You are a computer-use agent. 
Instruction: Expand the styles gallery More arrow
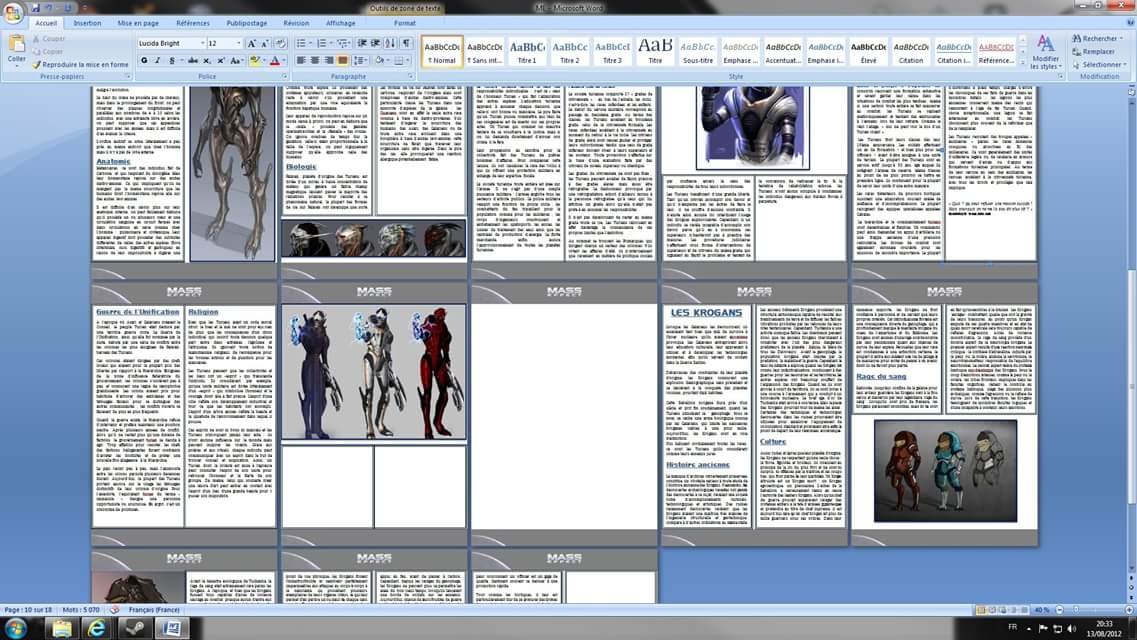click(1023, 64)
